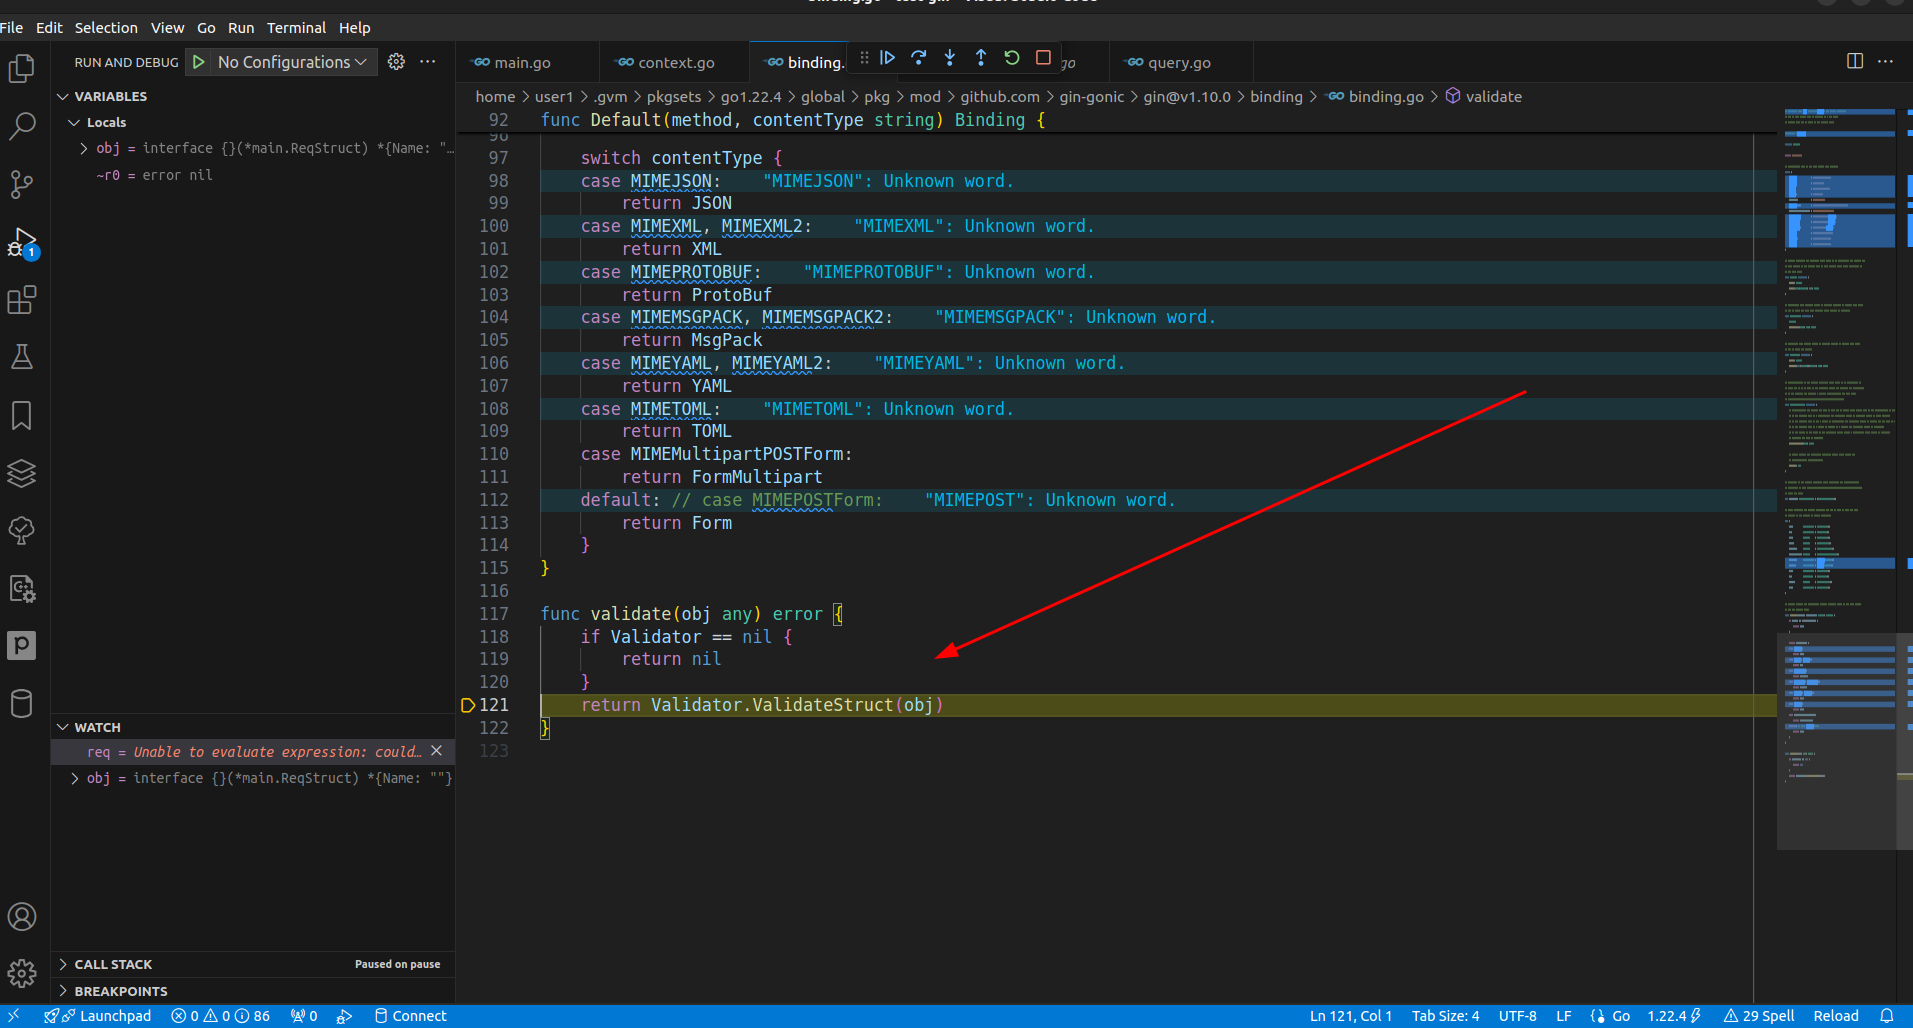The height and width of the screenshot is (1028, 1913).
Task: Click 29 Spell in status bar
Action: coord(1759,1016)
